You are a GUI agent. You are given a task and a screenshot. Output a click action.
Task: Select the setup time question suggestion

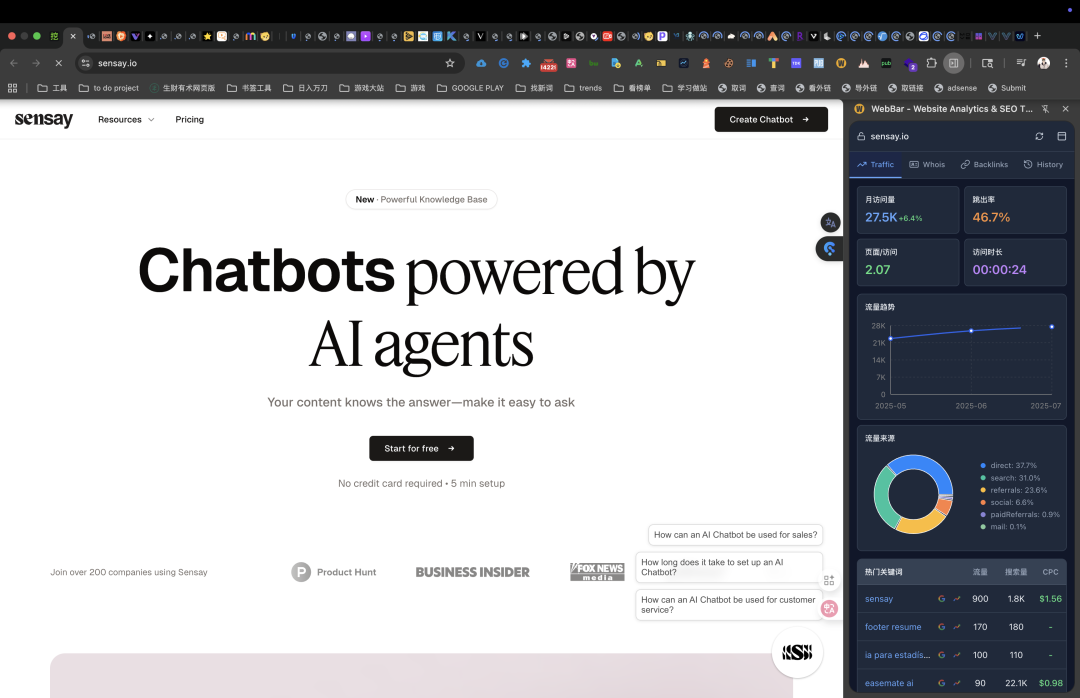729,567
